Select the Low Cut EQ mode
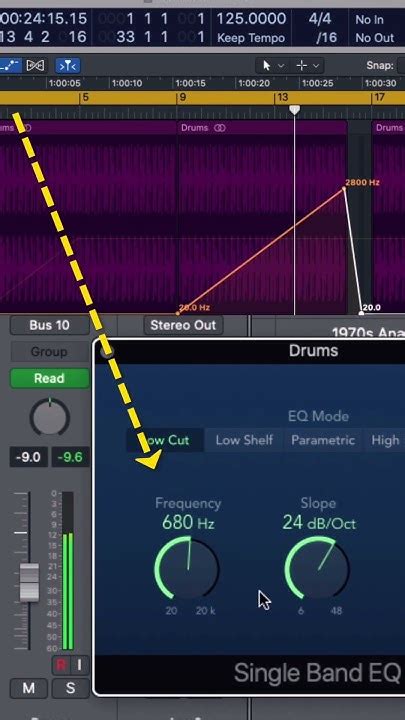The height and width of the screenshot is (720, 405). 165,440
